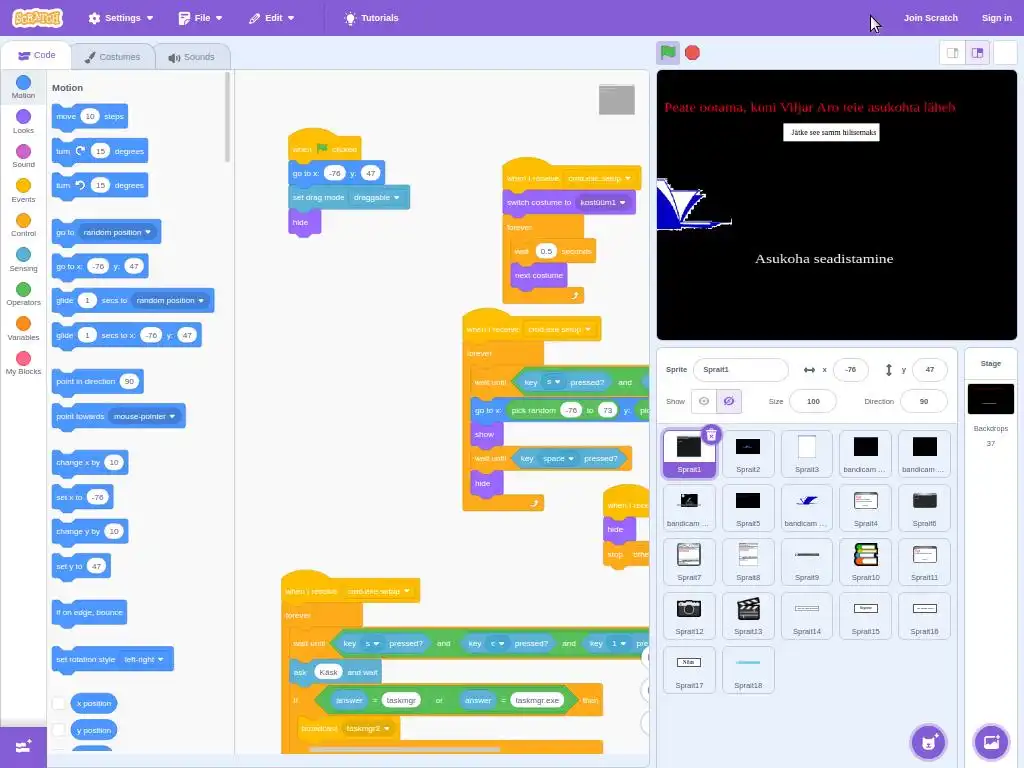The height and width of the screenshot is (768, 1024).
Task: Select the Sprait7 sprite thumbnail
Action: (689, 562)
